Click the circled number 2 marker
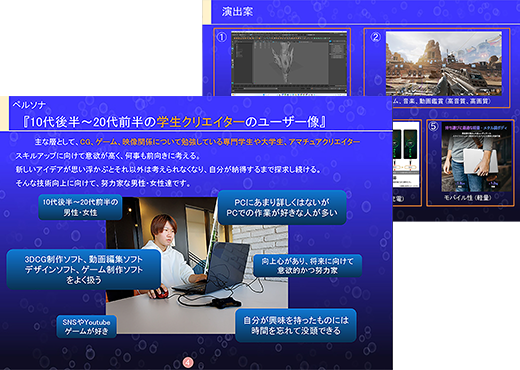 point(376,37)
